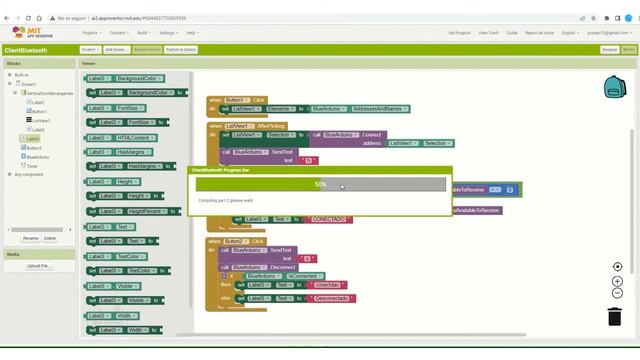The height and width of the screenshot is (360, 640).
Task: Click Publish to Gallery button
Action: click(x=181, y=50)
